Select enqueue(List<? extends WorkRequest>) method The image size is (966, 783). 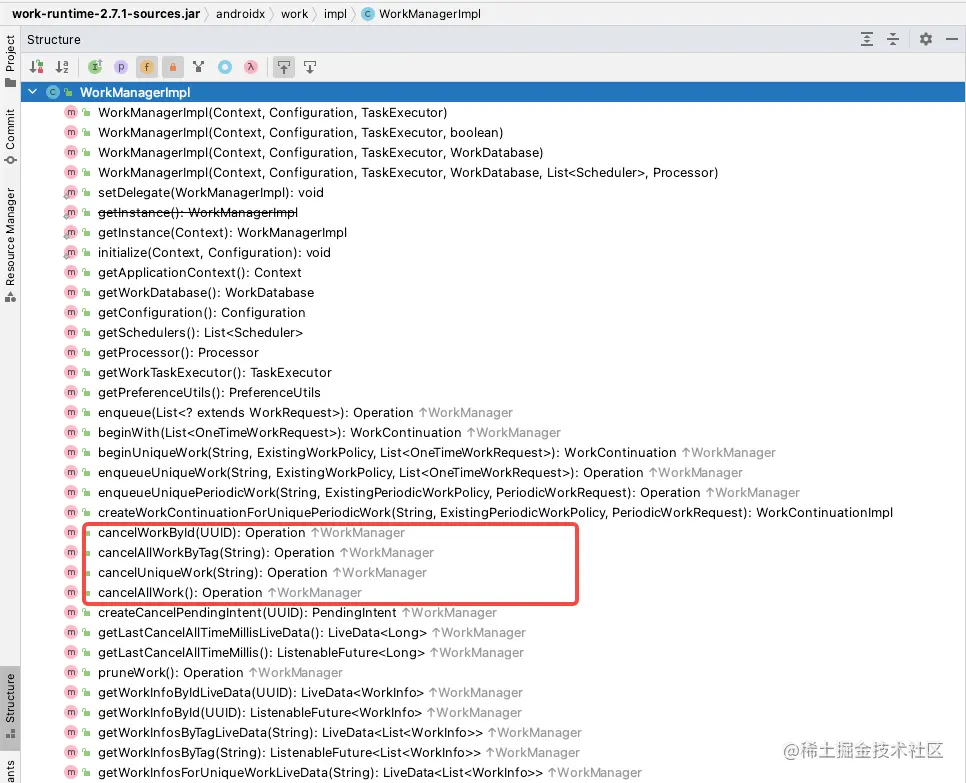click(305, 413)
